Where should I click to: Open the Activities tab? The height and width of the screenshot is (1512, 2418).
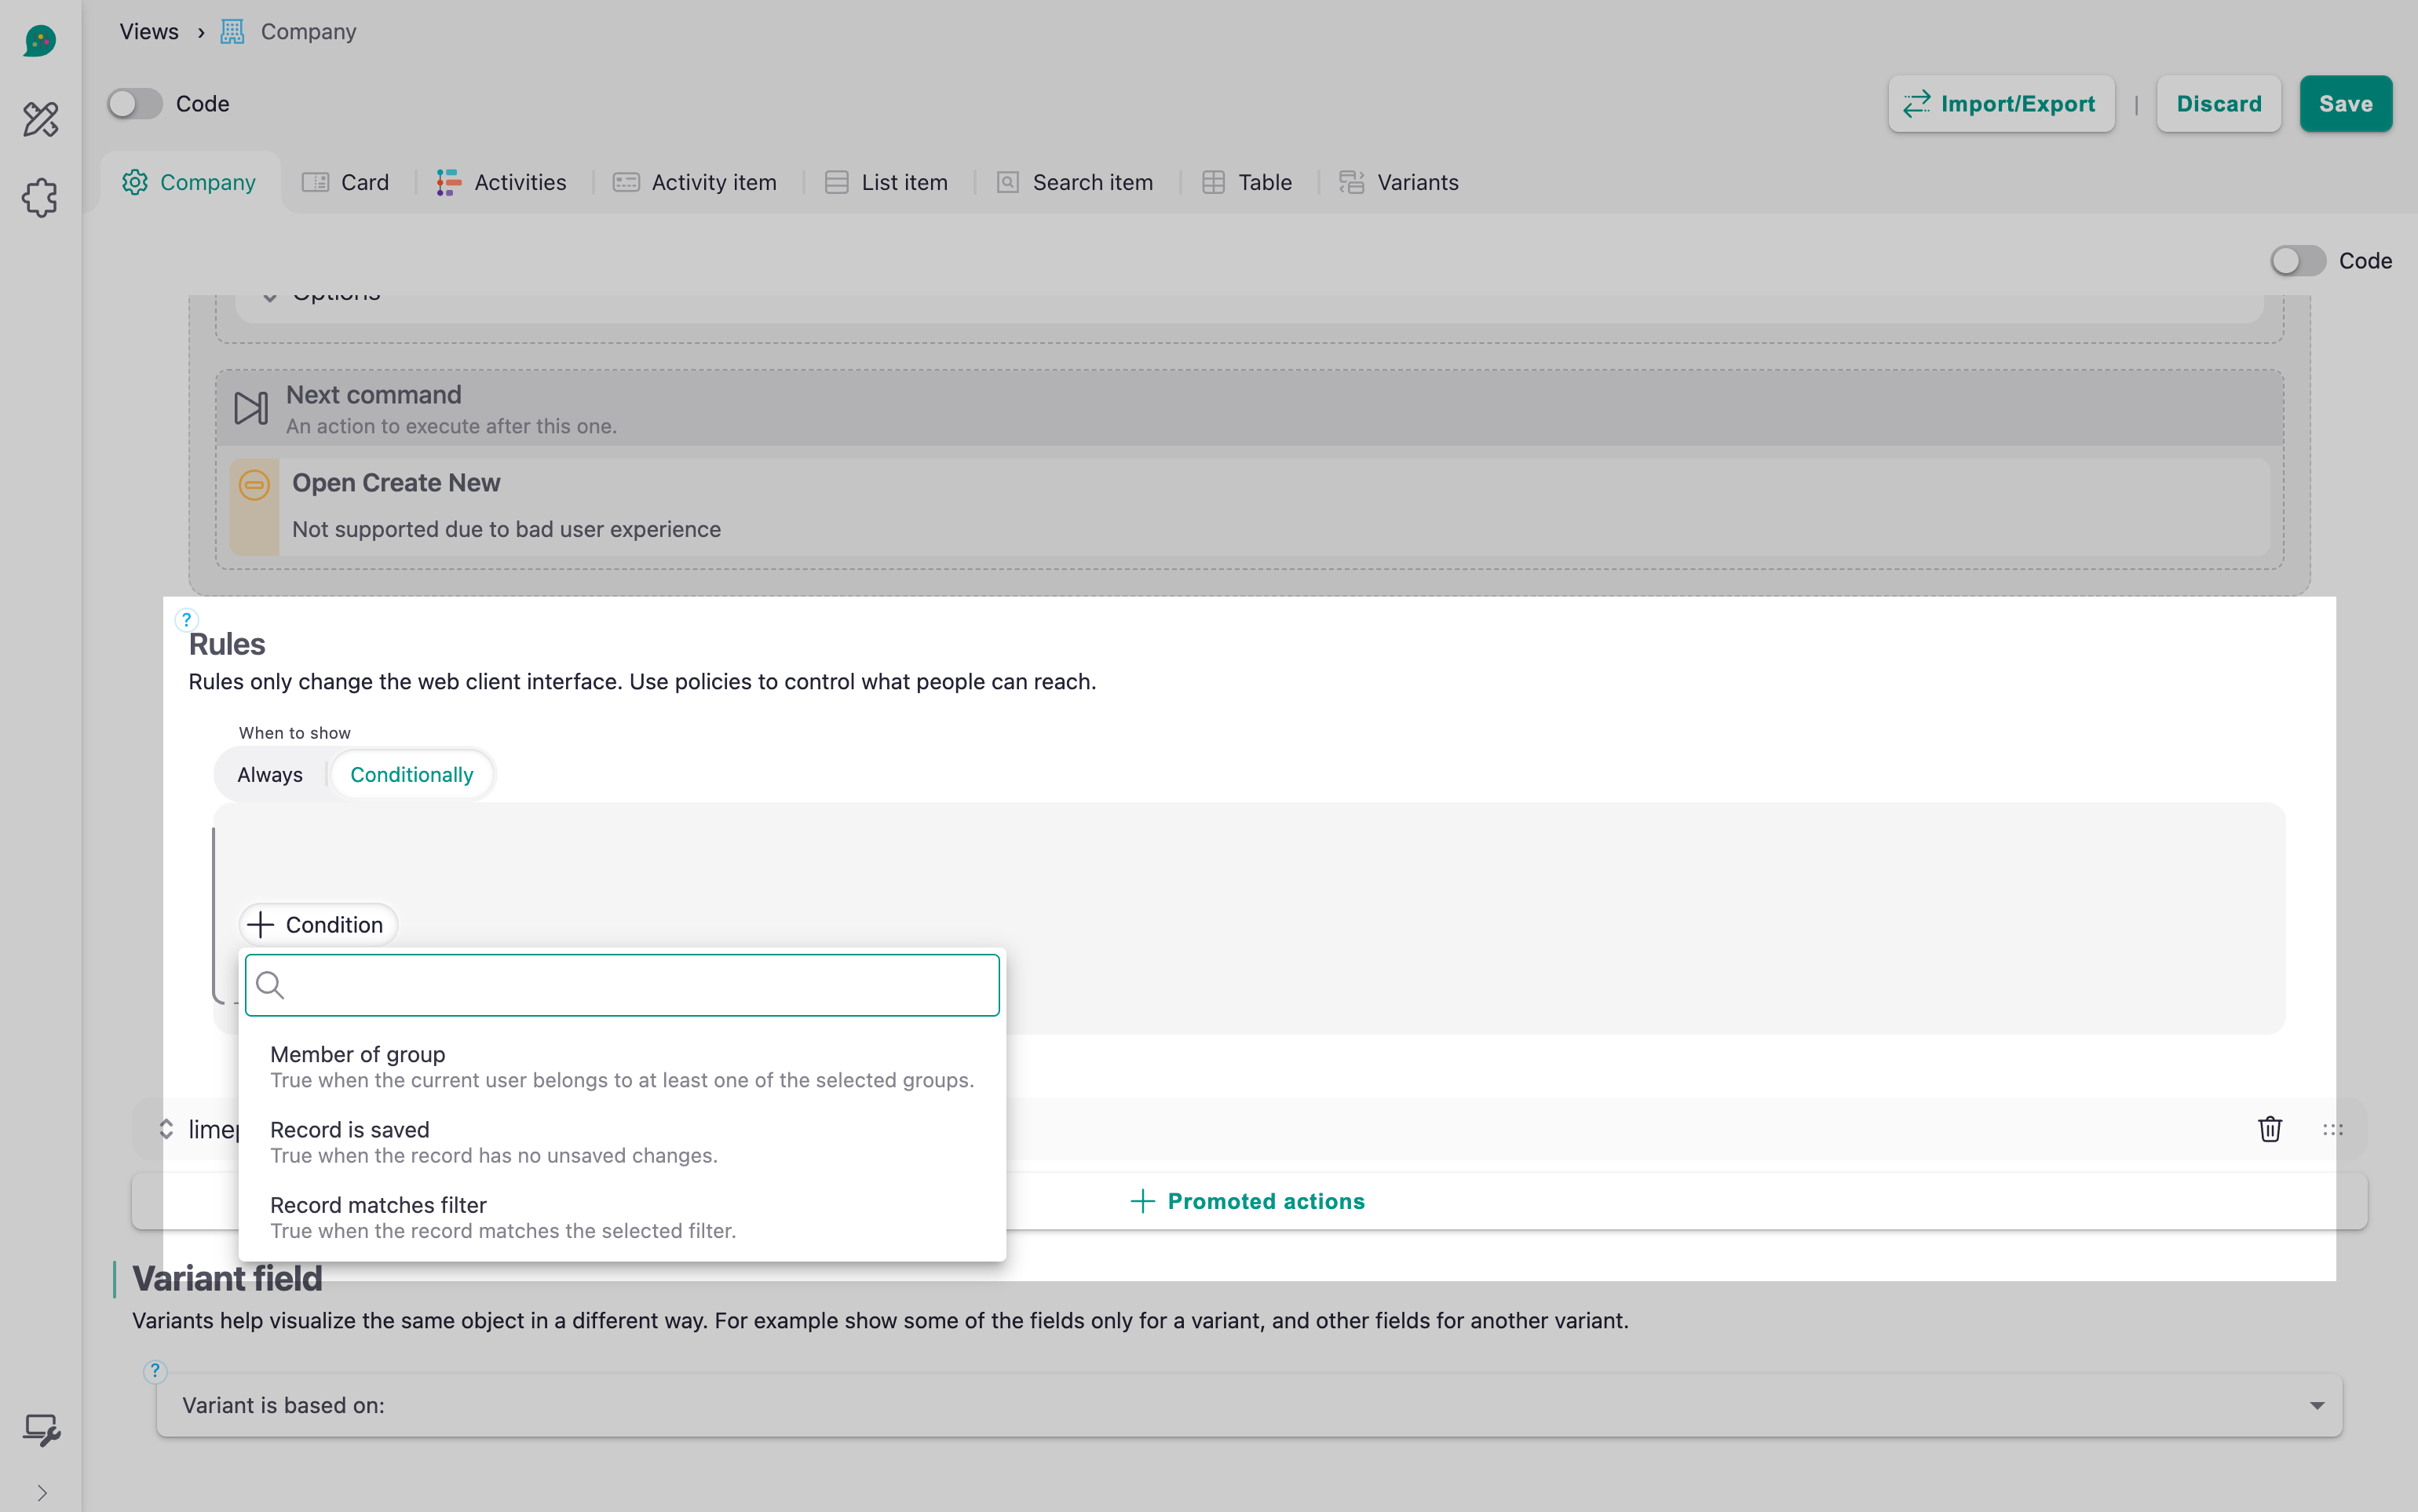(501, 182)
